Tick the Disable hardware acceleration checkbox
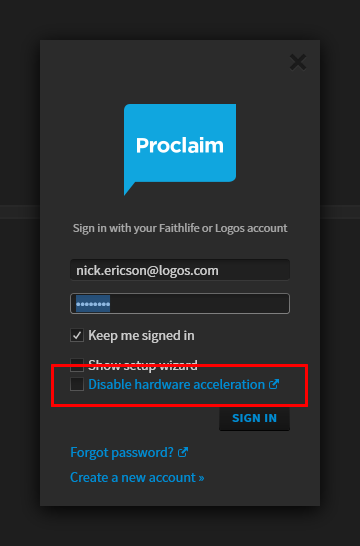This screenshot has height=546, width=360. click(x=77, y=384)
